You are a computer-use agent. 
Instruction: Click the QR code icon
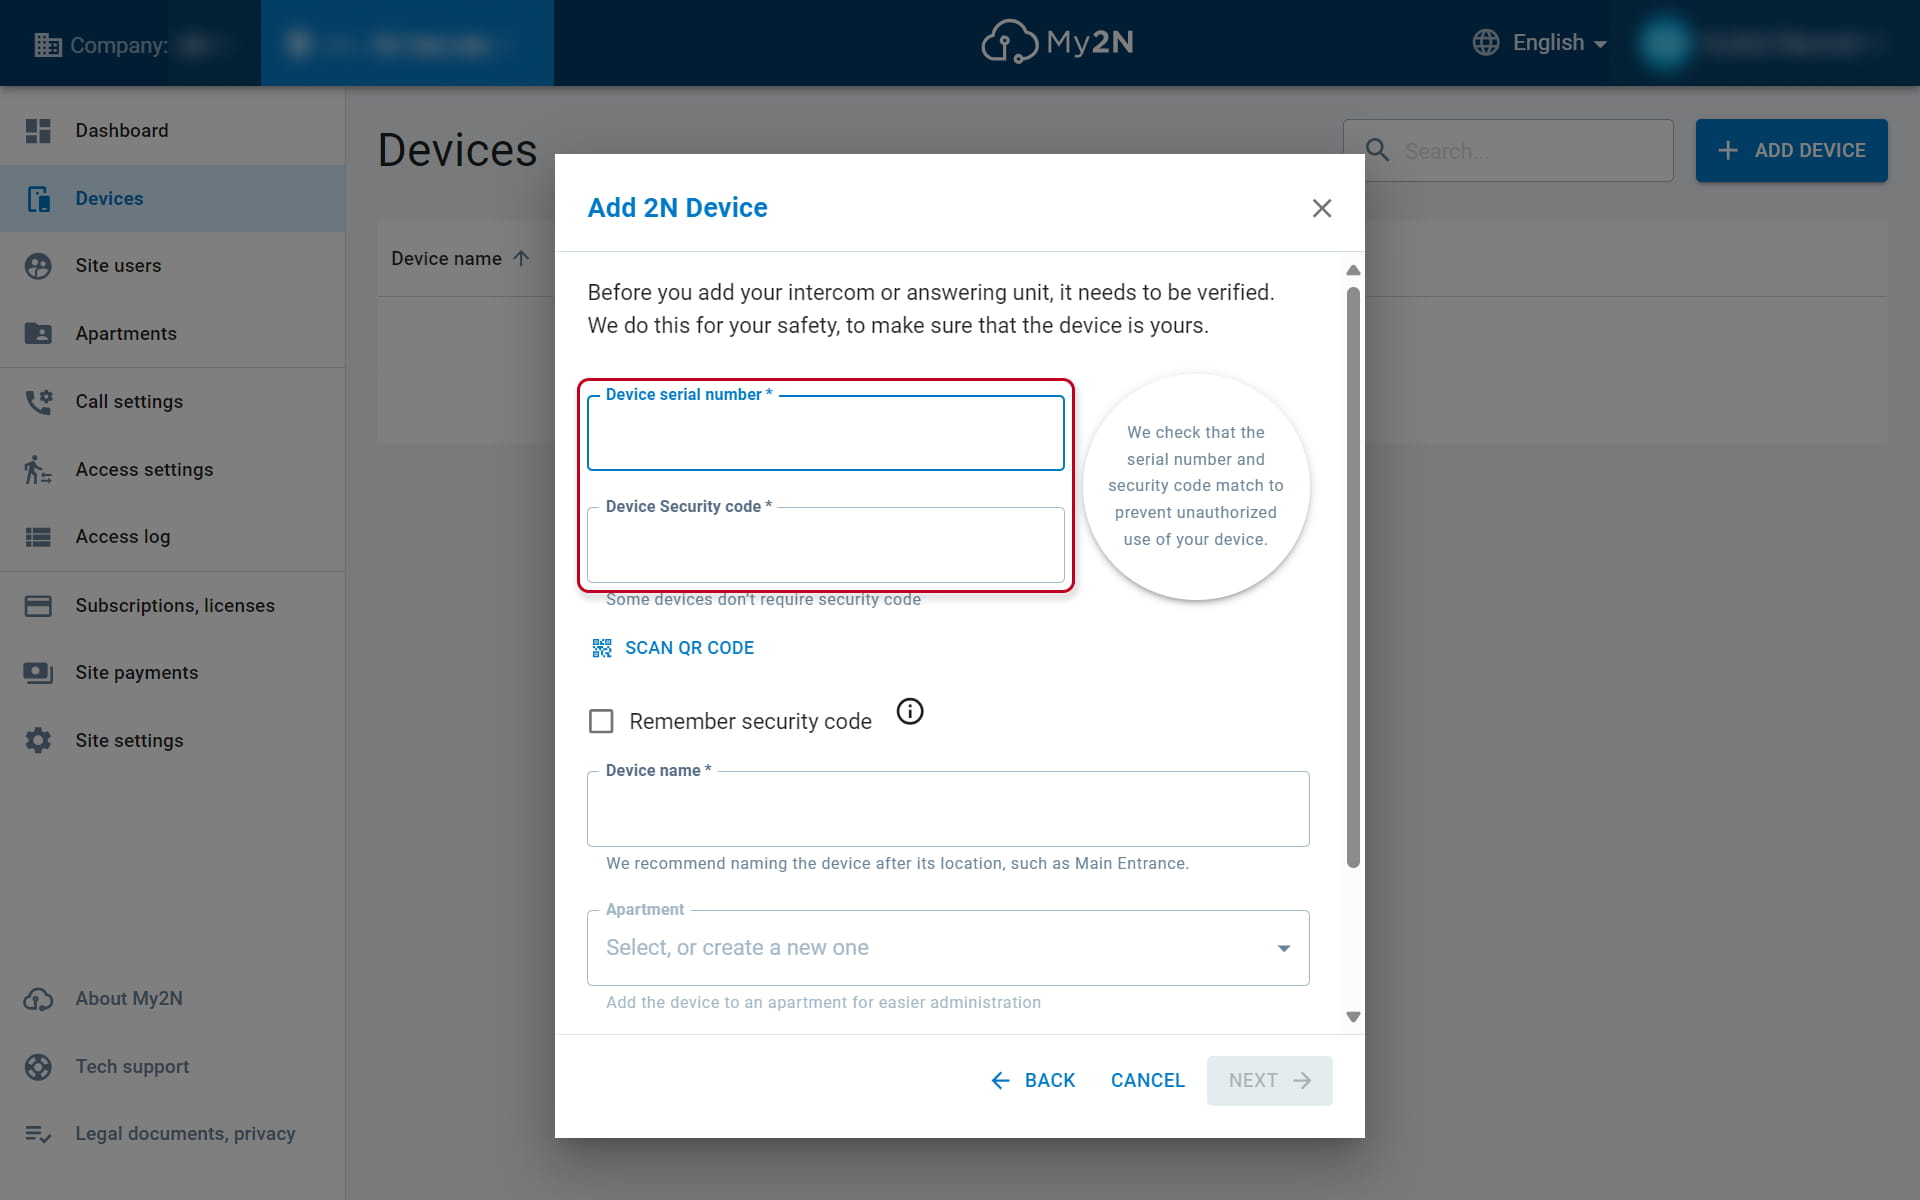[x=602, y=648]
